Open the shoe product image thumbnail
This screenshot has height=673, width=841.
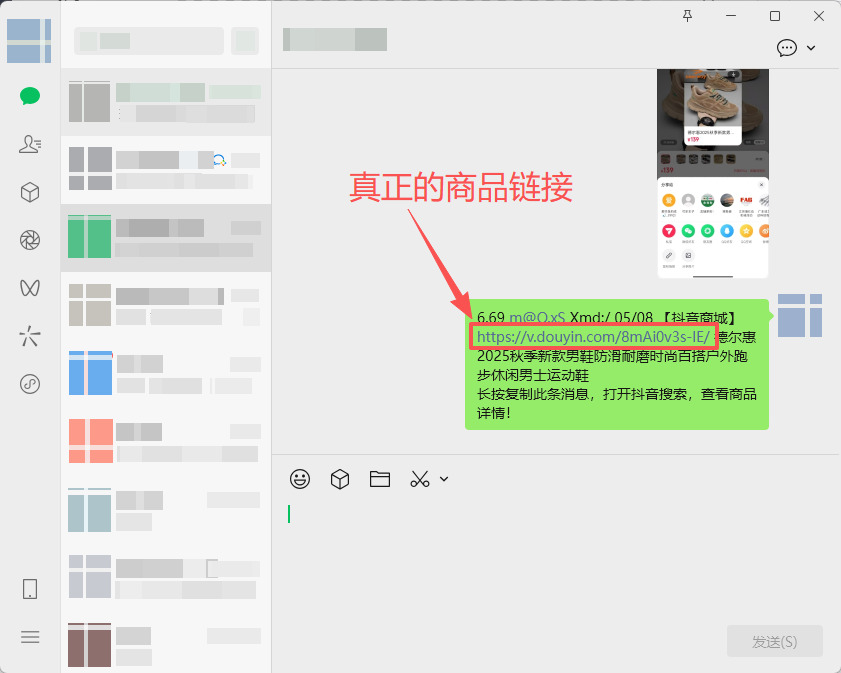click(713, 173)
